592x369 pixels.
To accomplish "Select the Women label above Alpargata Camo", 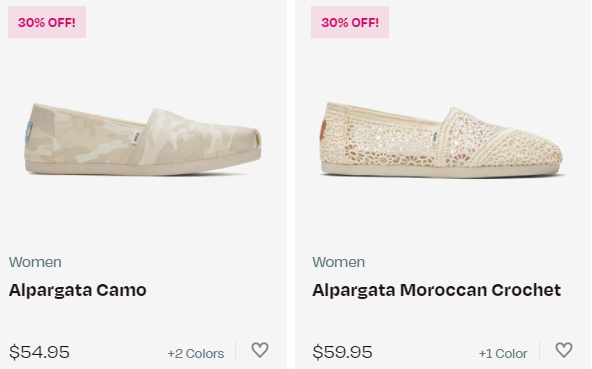I will tap(35, 262).
